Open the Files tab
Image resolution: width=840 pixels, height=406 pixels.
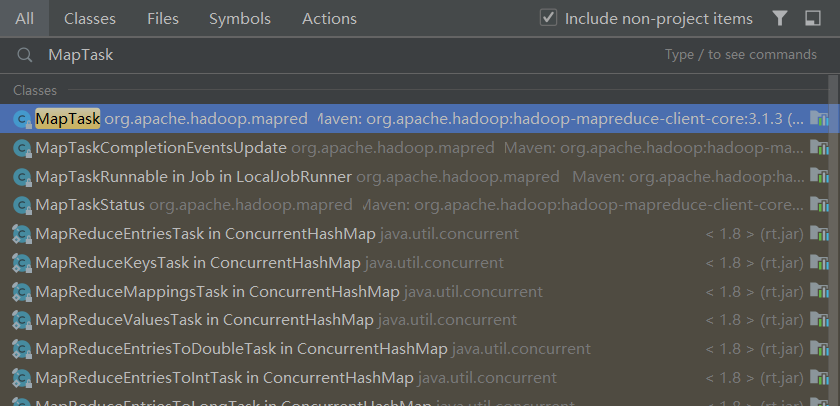162,18
